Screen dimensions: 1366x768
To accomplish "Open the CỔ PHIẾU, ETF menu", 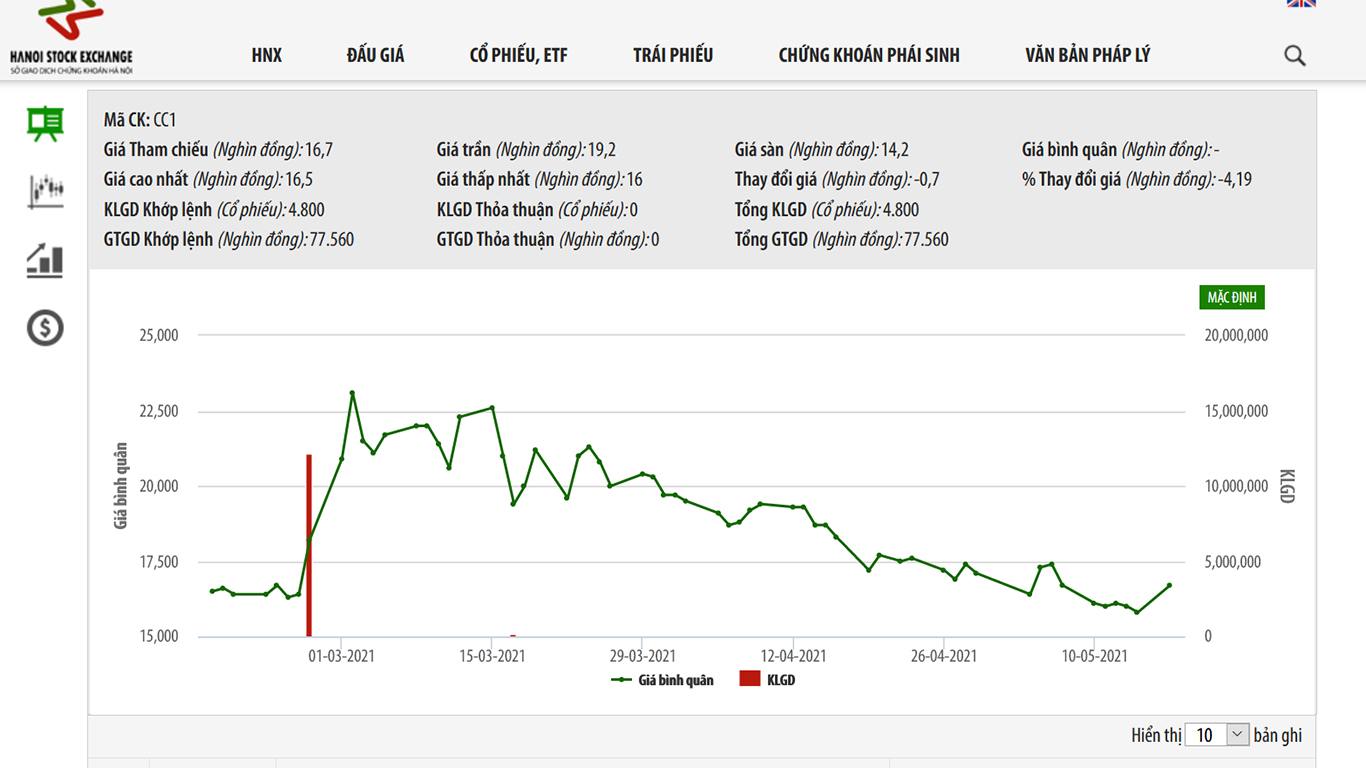I will tap(518, 56).
